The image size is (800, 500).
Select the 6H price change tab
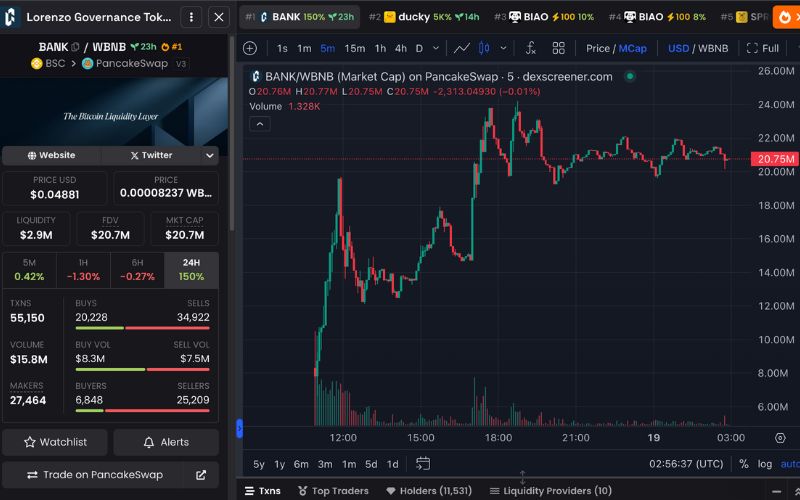click(137, 270)
